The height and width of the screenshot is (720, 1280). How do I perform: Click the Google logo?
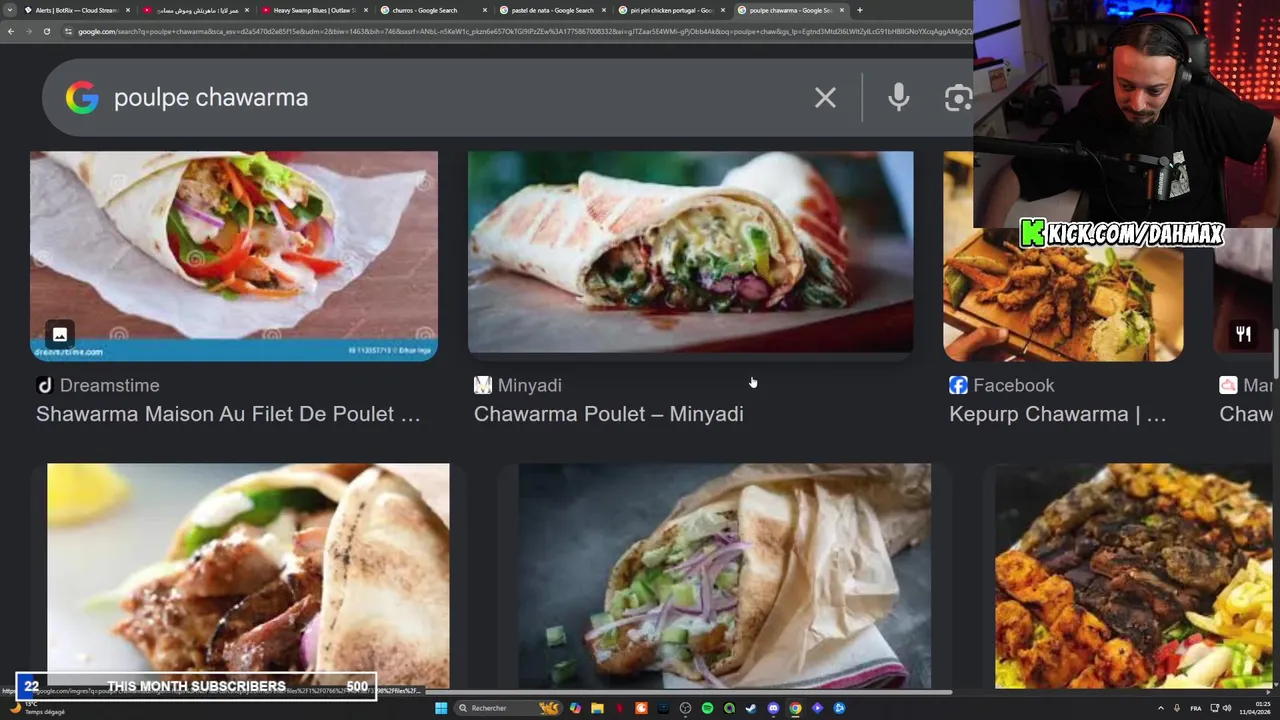[x=82, y=97]
